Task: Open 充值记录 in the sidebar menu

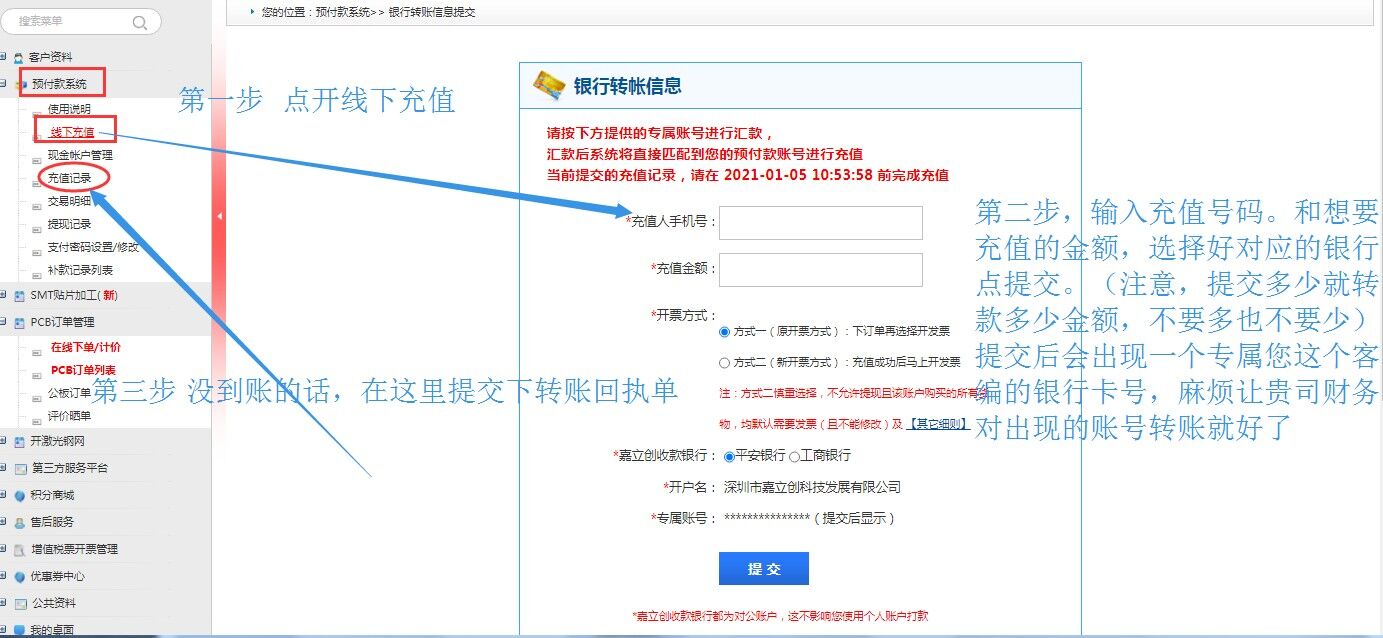Action: tap(70, 178)
